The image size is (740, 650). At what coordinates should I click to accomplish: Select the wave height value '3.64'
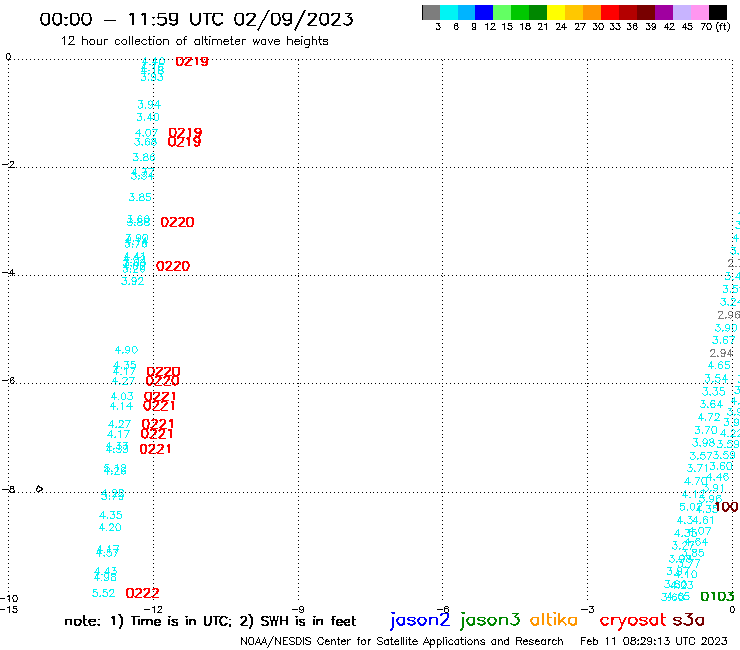711,405
